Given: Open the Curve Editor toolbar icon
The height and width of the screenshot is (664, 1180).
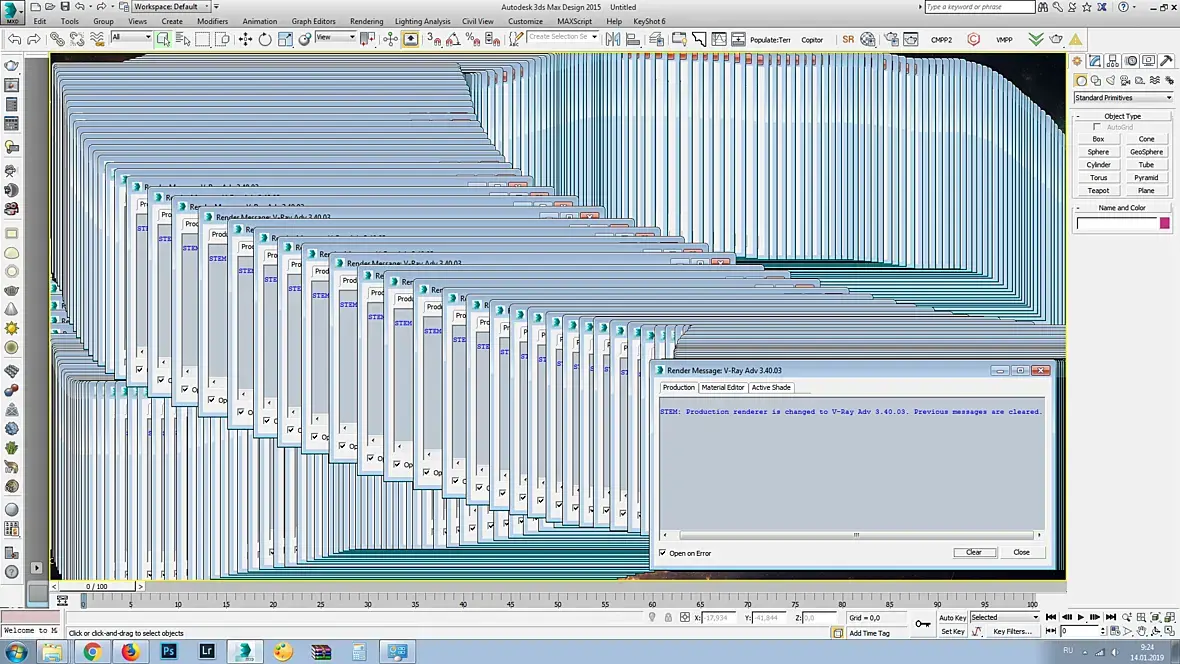Looking at the screenshot, I should click(719, 39).
